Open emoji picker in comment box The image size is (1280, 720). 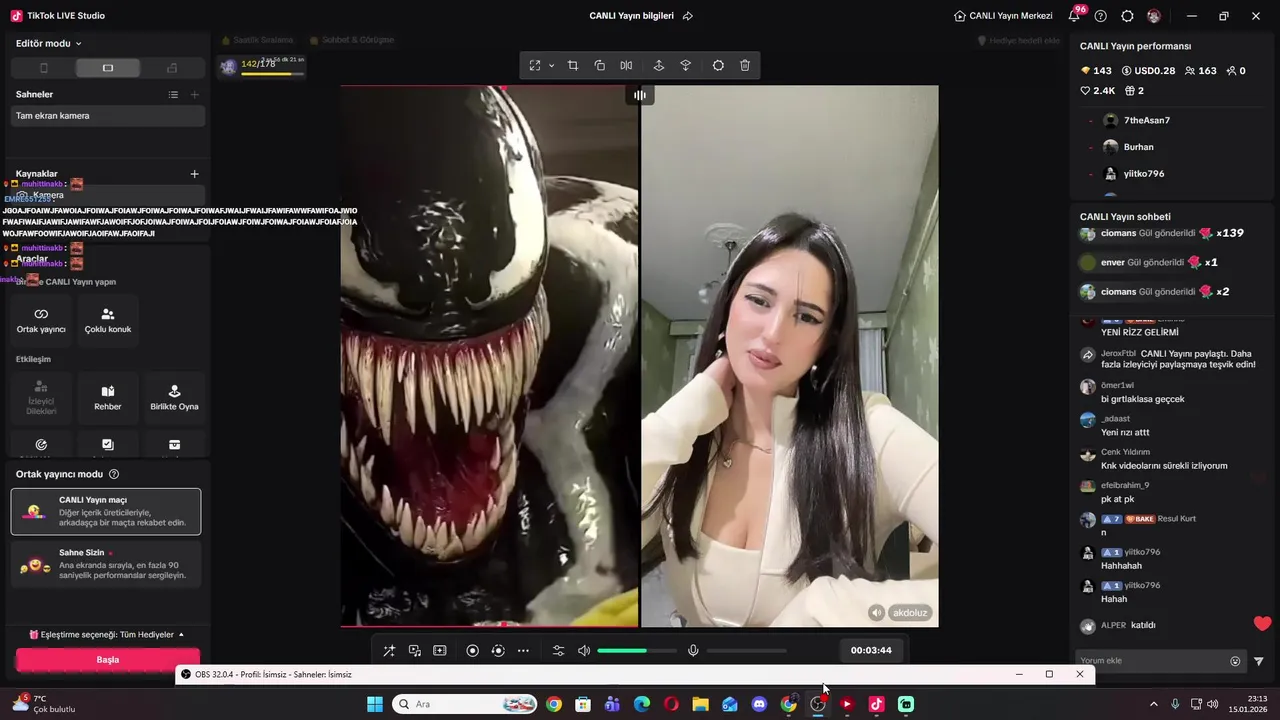click(1235, 661)
